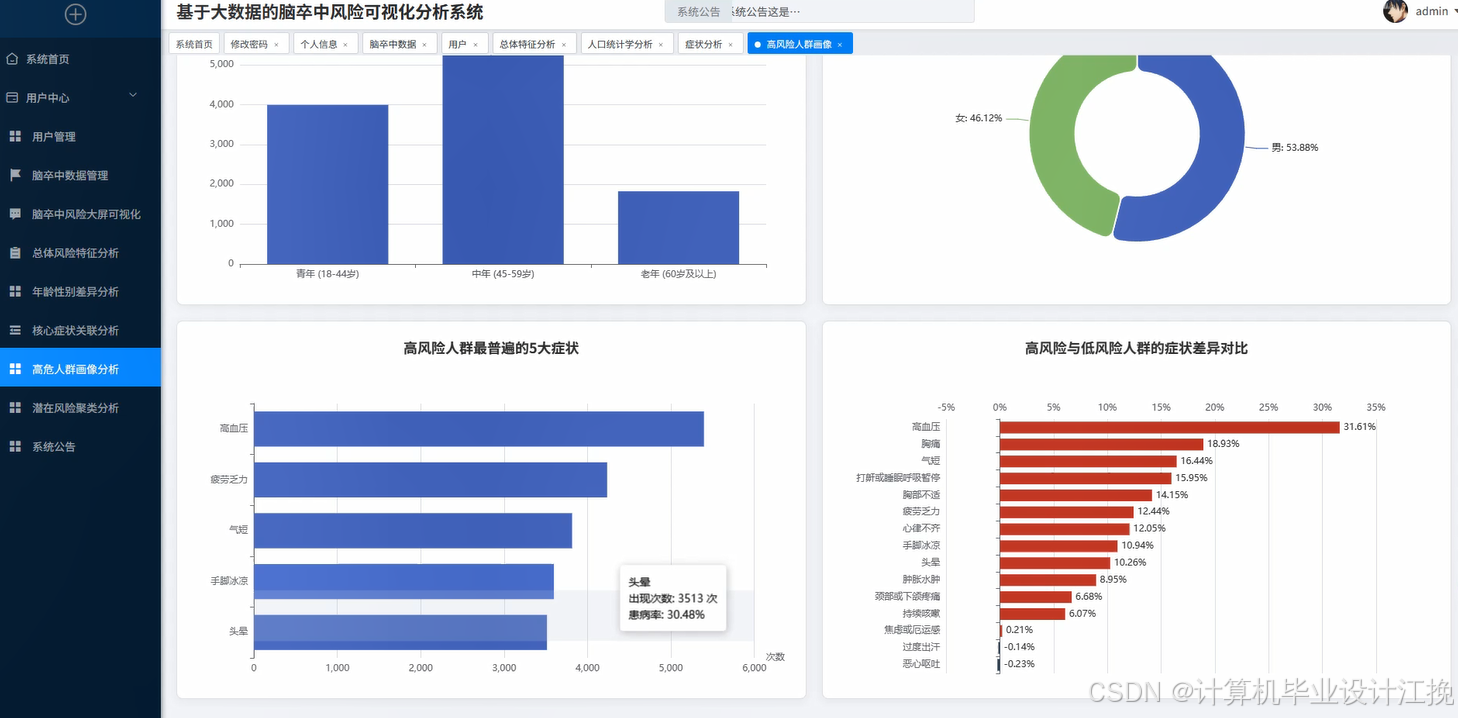Click the 高危人群画像分析 grid icon
Screen dimensions: 1458x718
[x=15, y=369]
